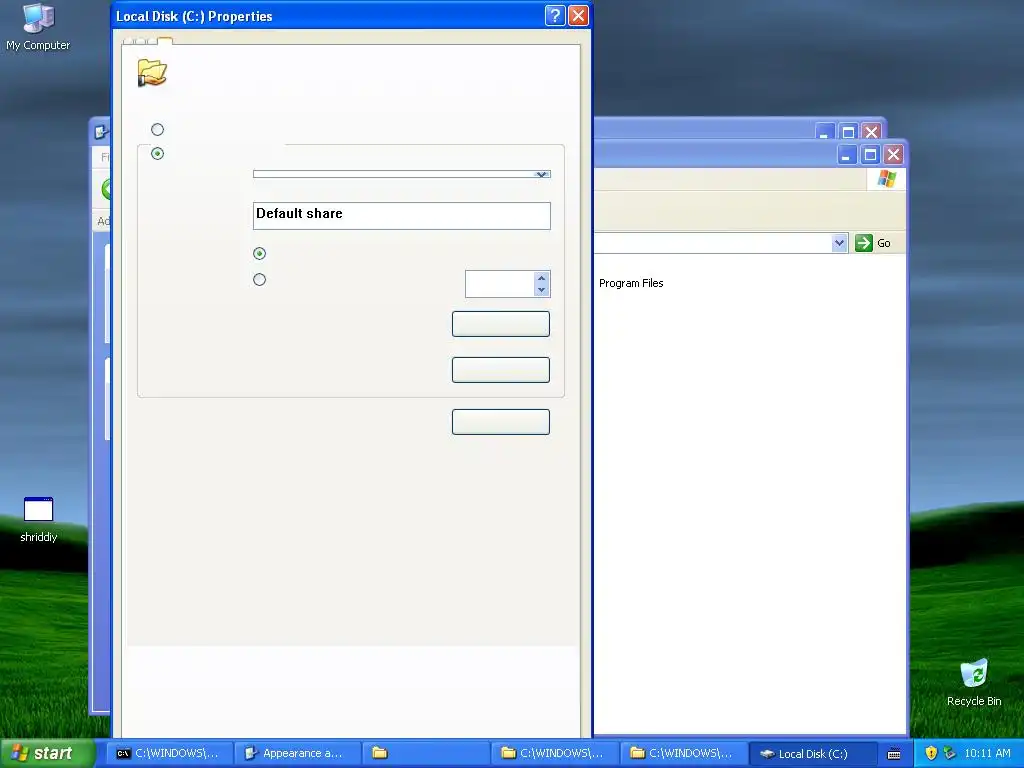The height and width of the screenshot is (768, 1024).
Task: Click the Go button in the Explorer window
Action: [x=873, y=243]
